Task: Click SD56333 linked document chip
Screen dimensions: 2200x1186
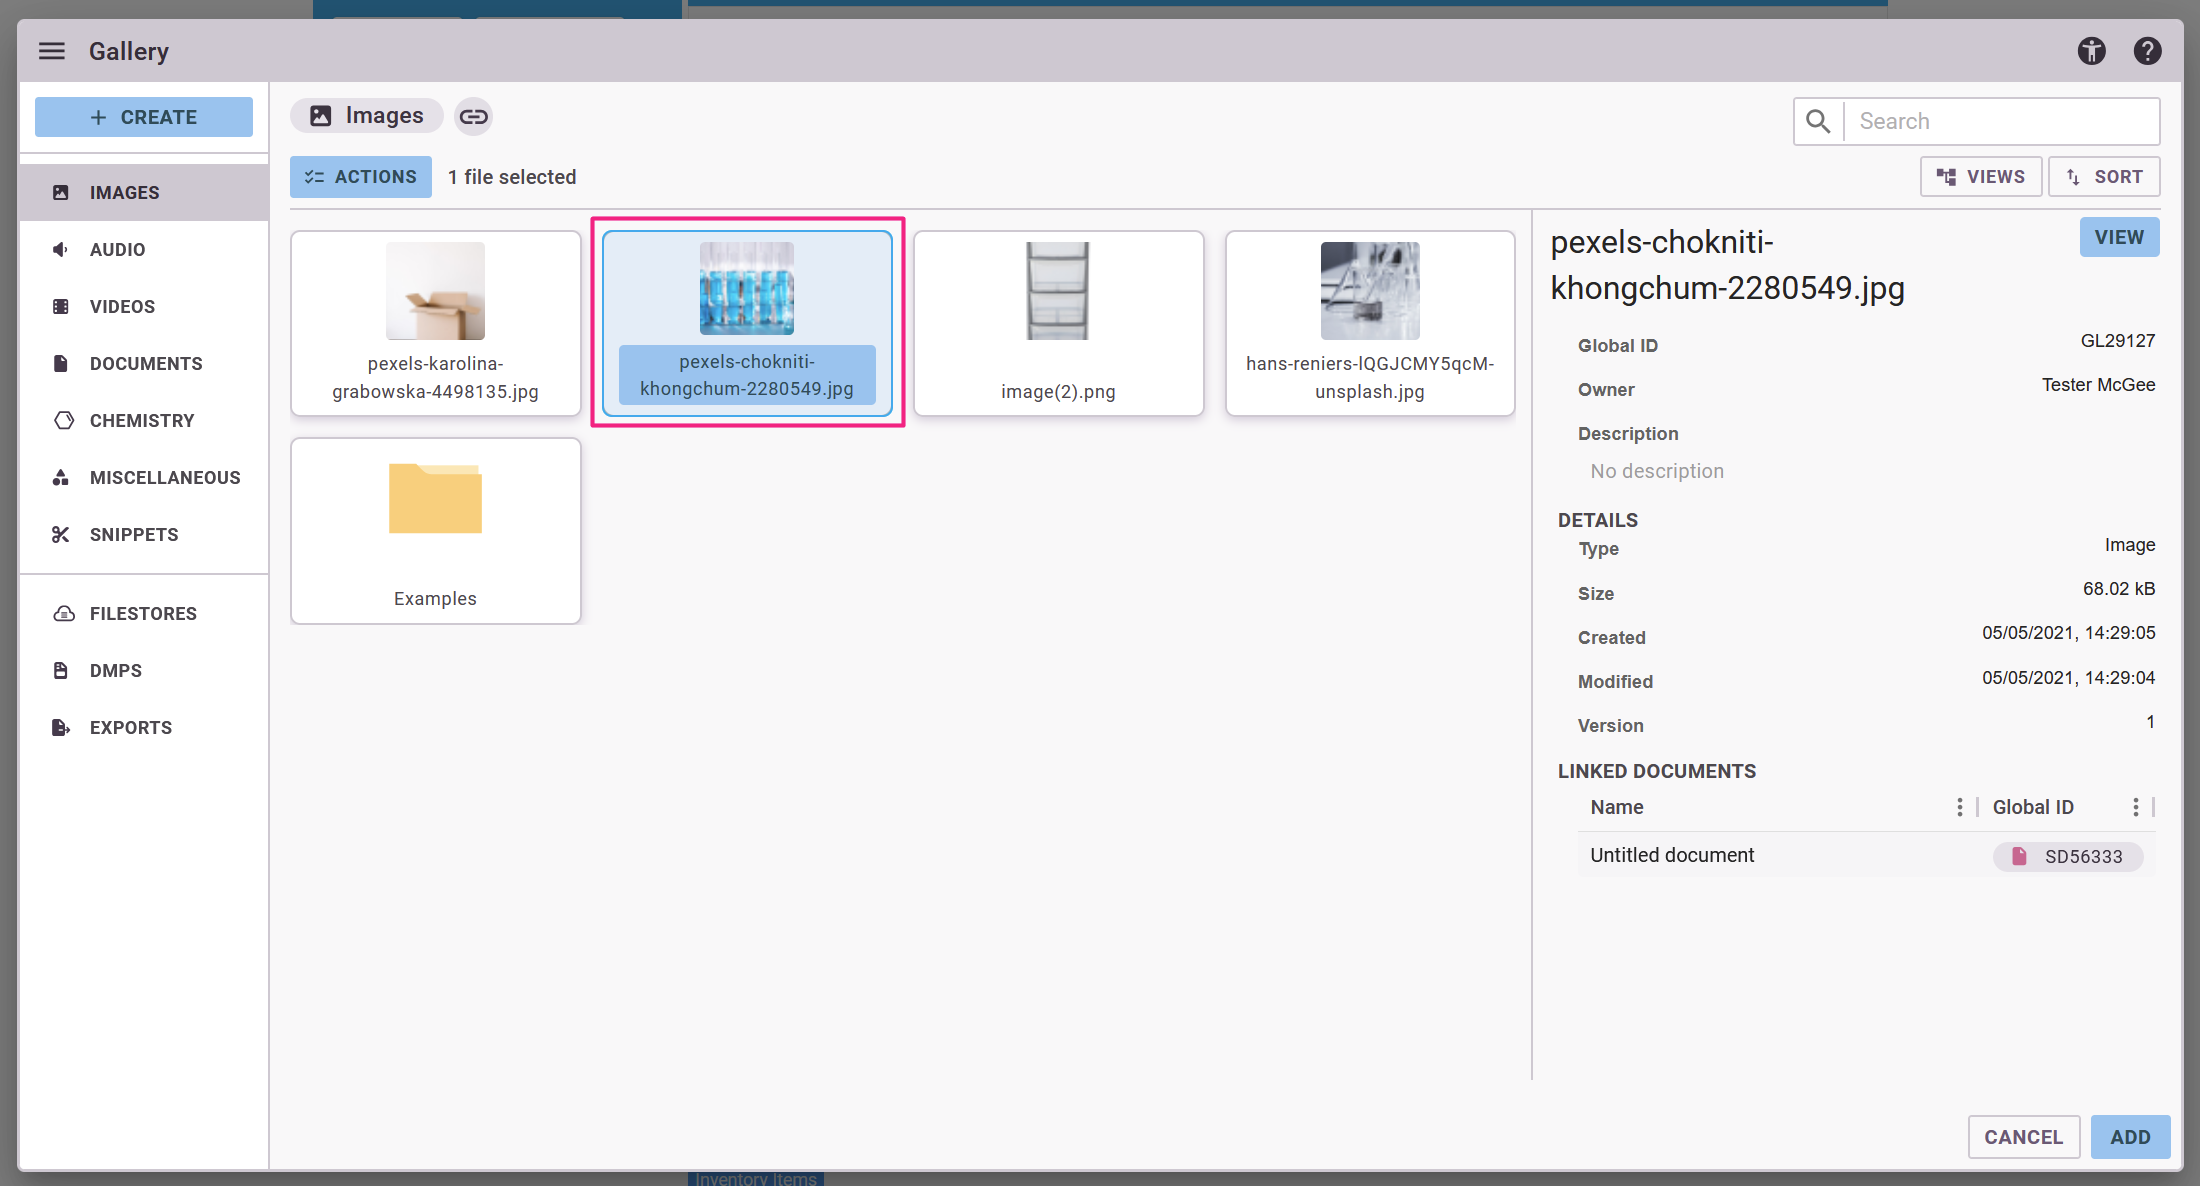Action: pos(2068,857)
